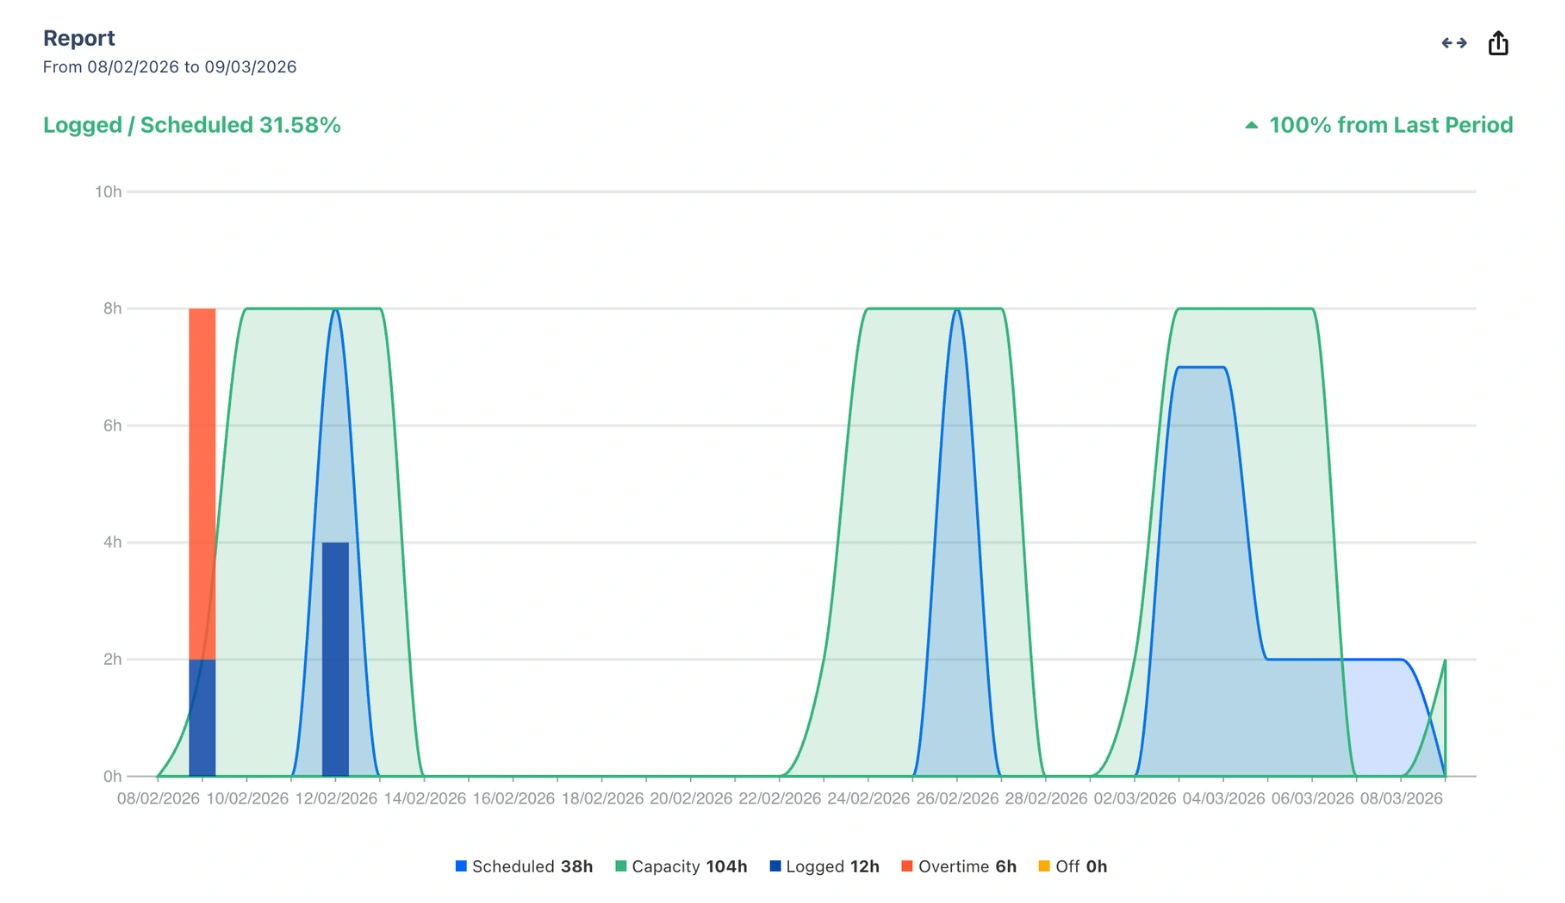Click the blue Scheduled legend color square
The height and width of the screenshot is (903, 1565).
[461, 866]
